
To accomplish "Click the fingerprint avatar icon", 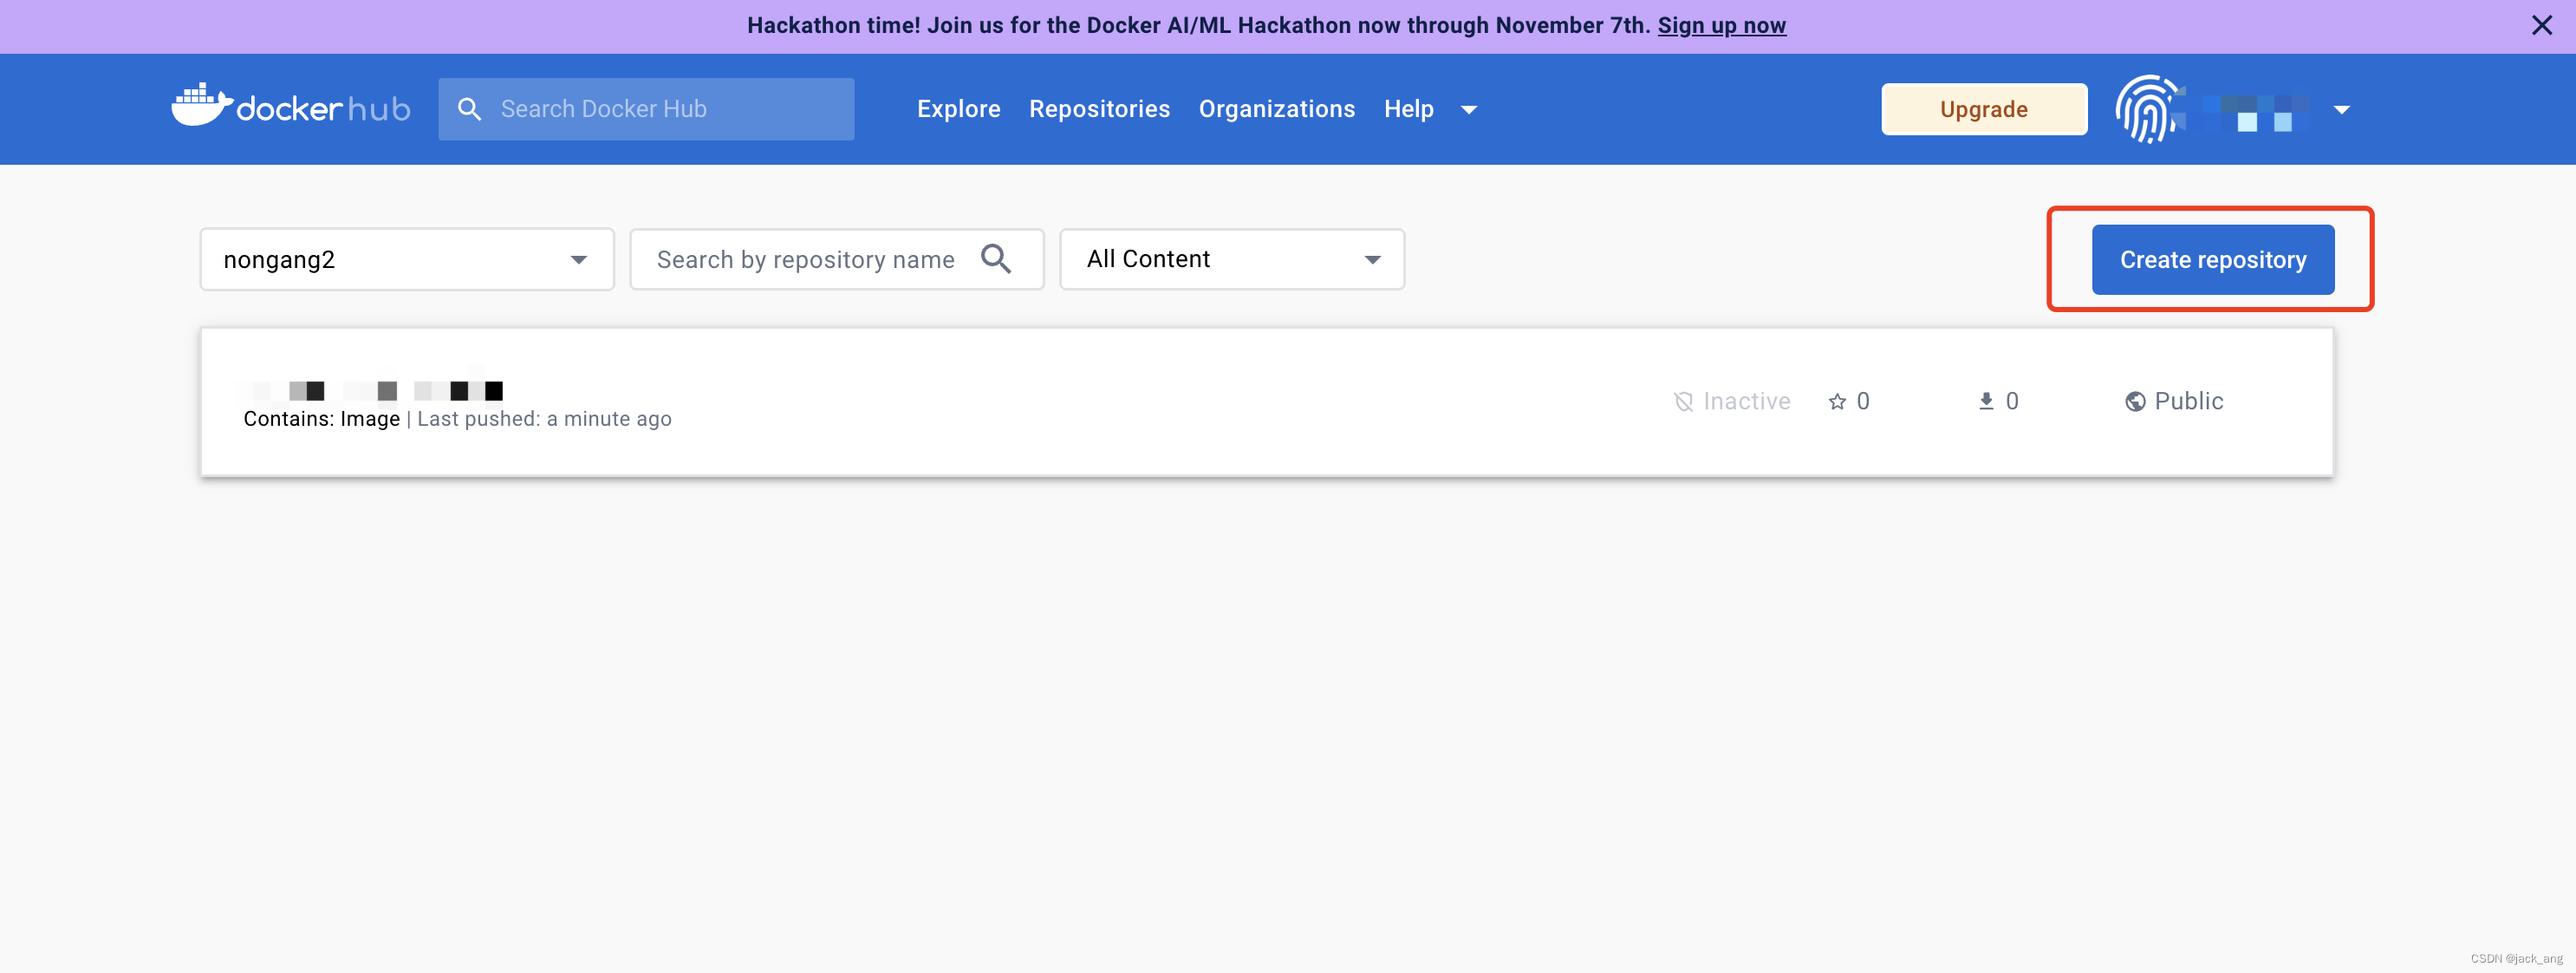I will coord(2146,109).
